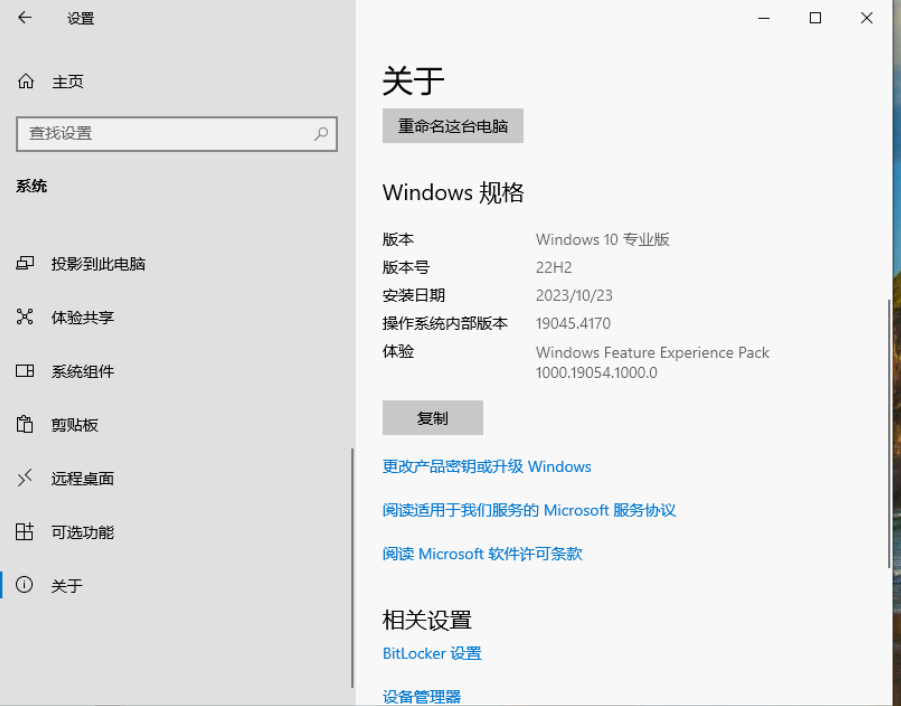Image resolution: width=901 pixels, height=706 pixels.
Task: Maximize the Settings window
Action: [x=815, y=18]
